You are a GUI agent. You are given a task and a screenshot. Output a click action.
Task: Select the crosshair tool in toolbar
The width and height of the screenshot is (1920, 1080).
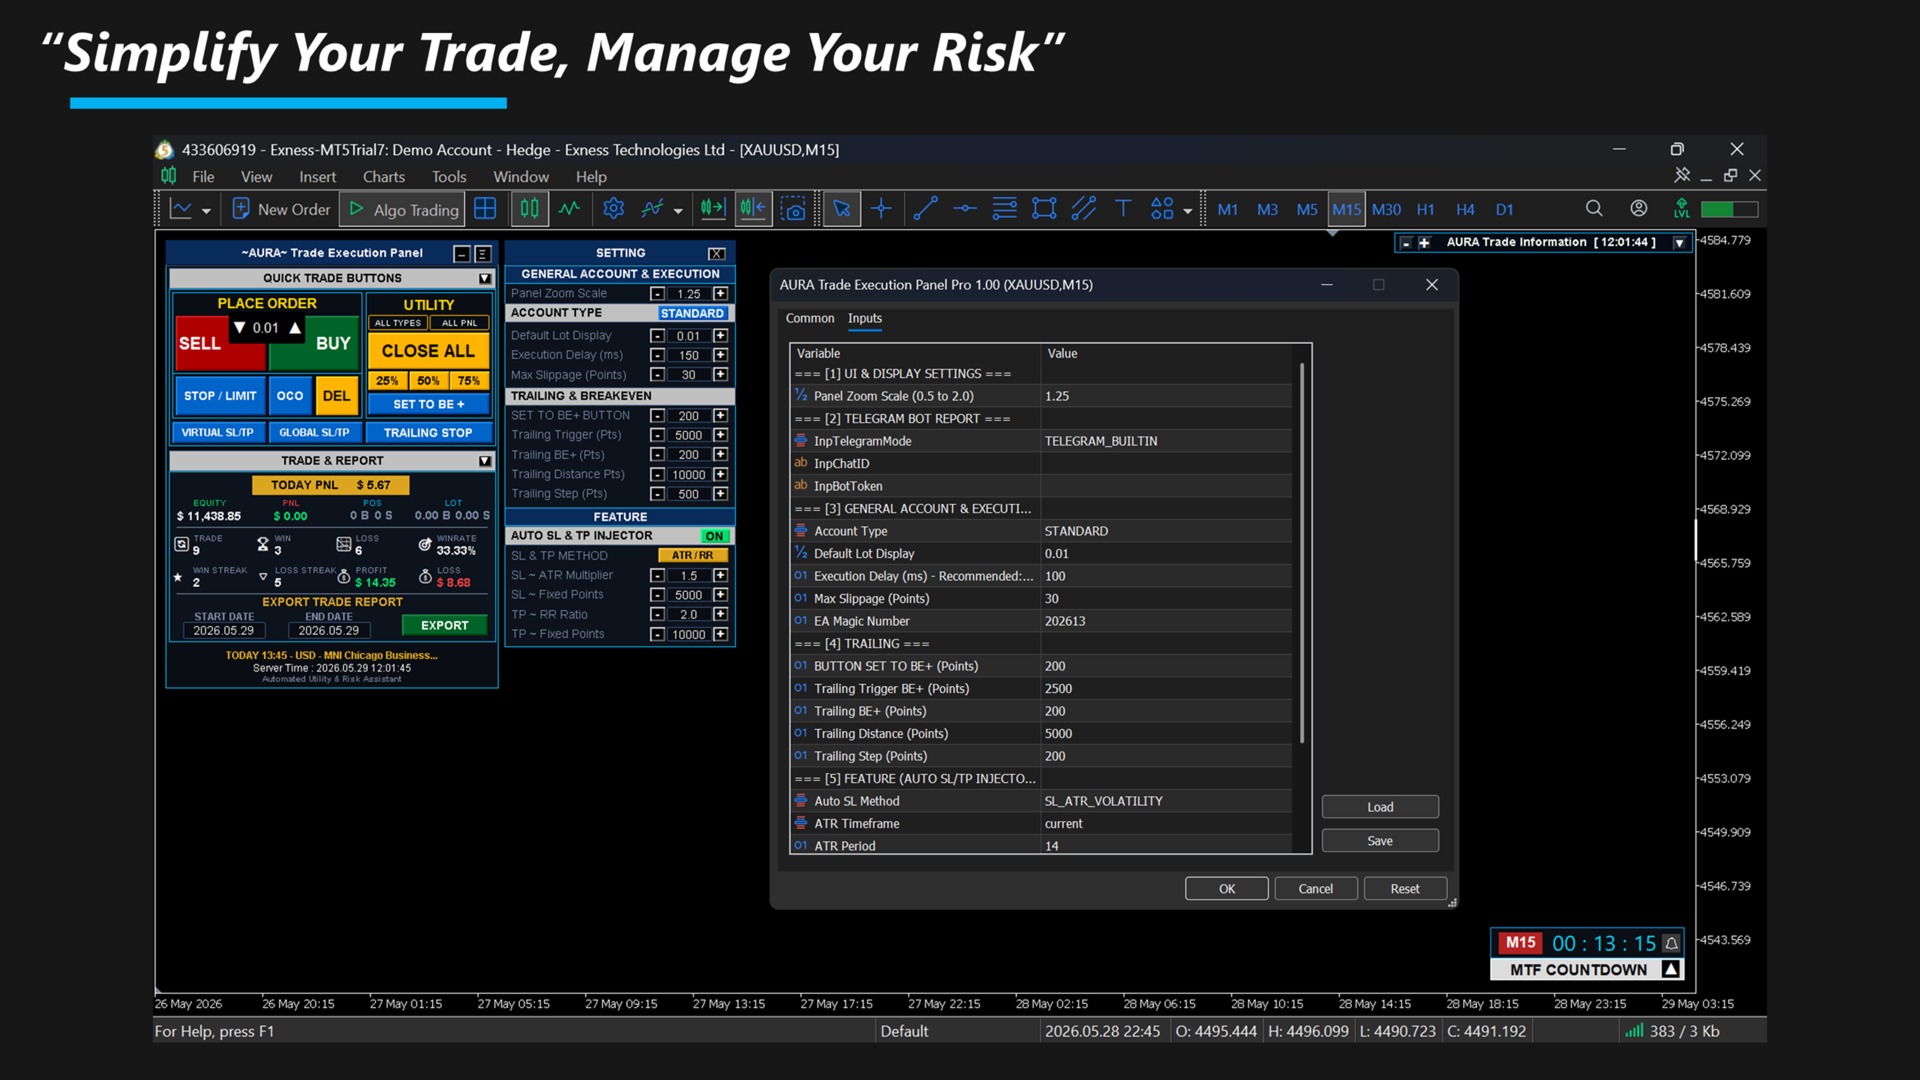881,209
